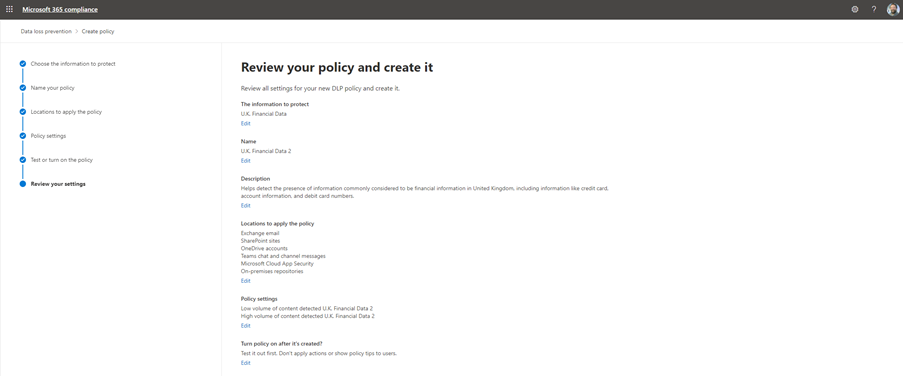903x376 pixels.
Task: Click the SharePoint sites location entry
Action: (260, 241)
